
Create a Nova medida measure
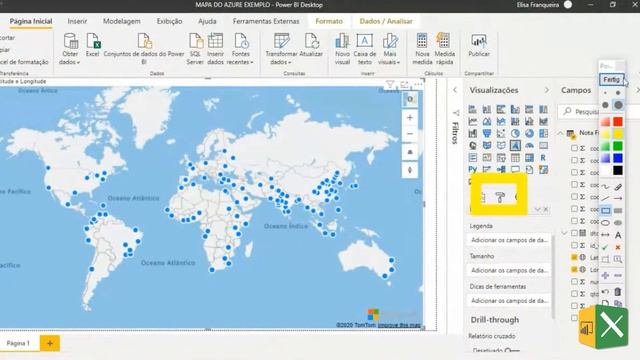pyautogui.click(x=422, y=49)
